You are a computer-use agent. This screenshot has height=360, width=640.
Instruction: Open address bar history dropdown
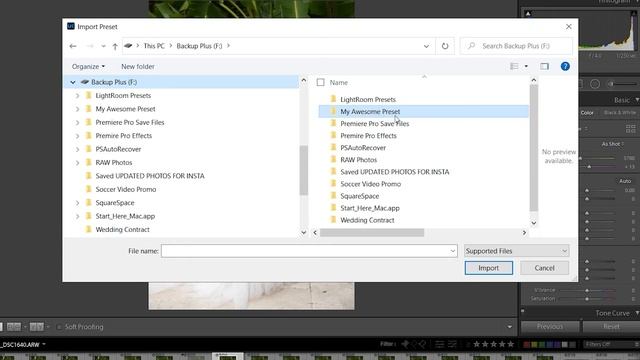426,46
